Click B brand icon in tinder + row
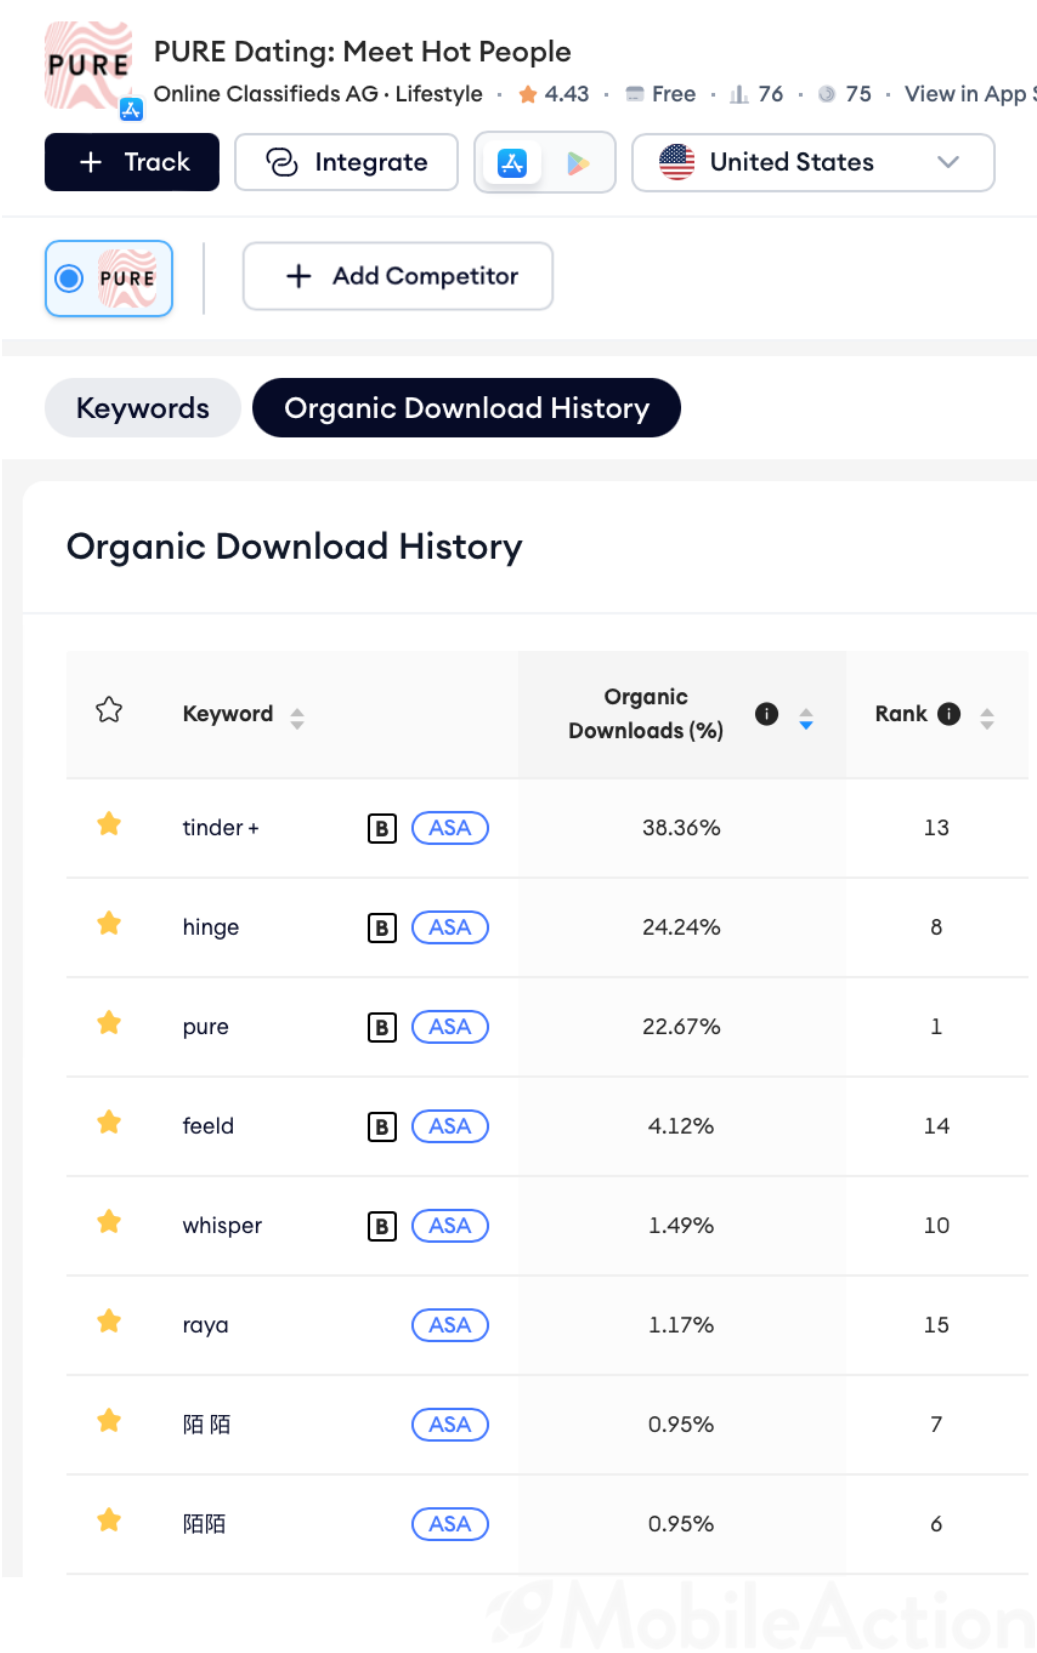 [x=382, y=828]
